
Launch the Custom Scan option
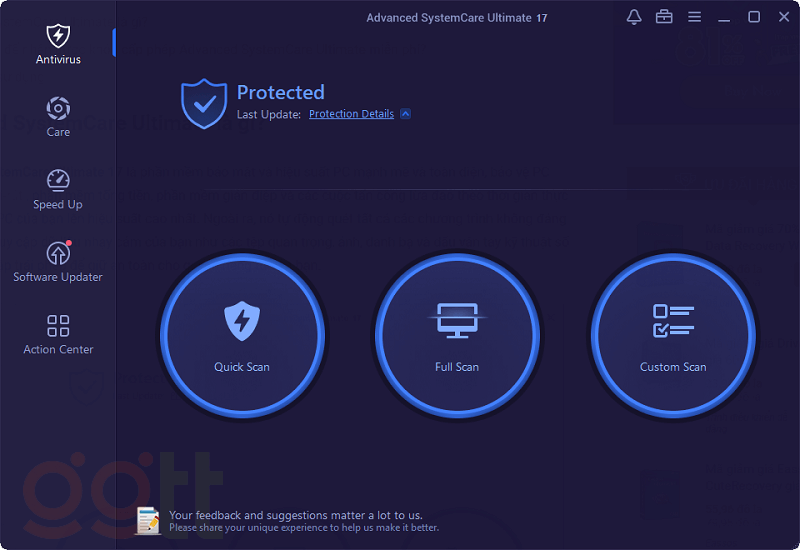[673, 336]
